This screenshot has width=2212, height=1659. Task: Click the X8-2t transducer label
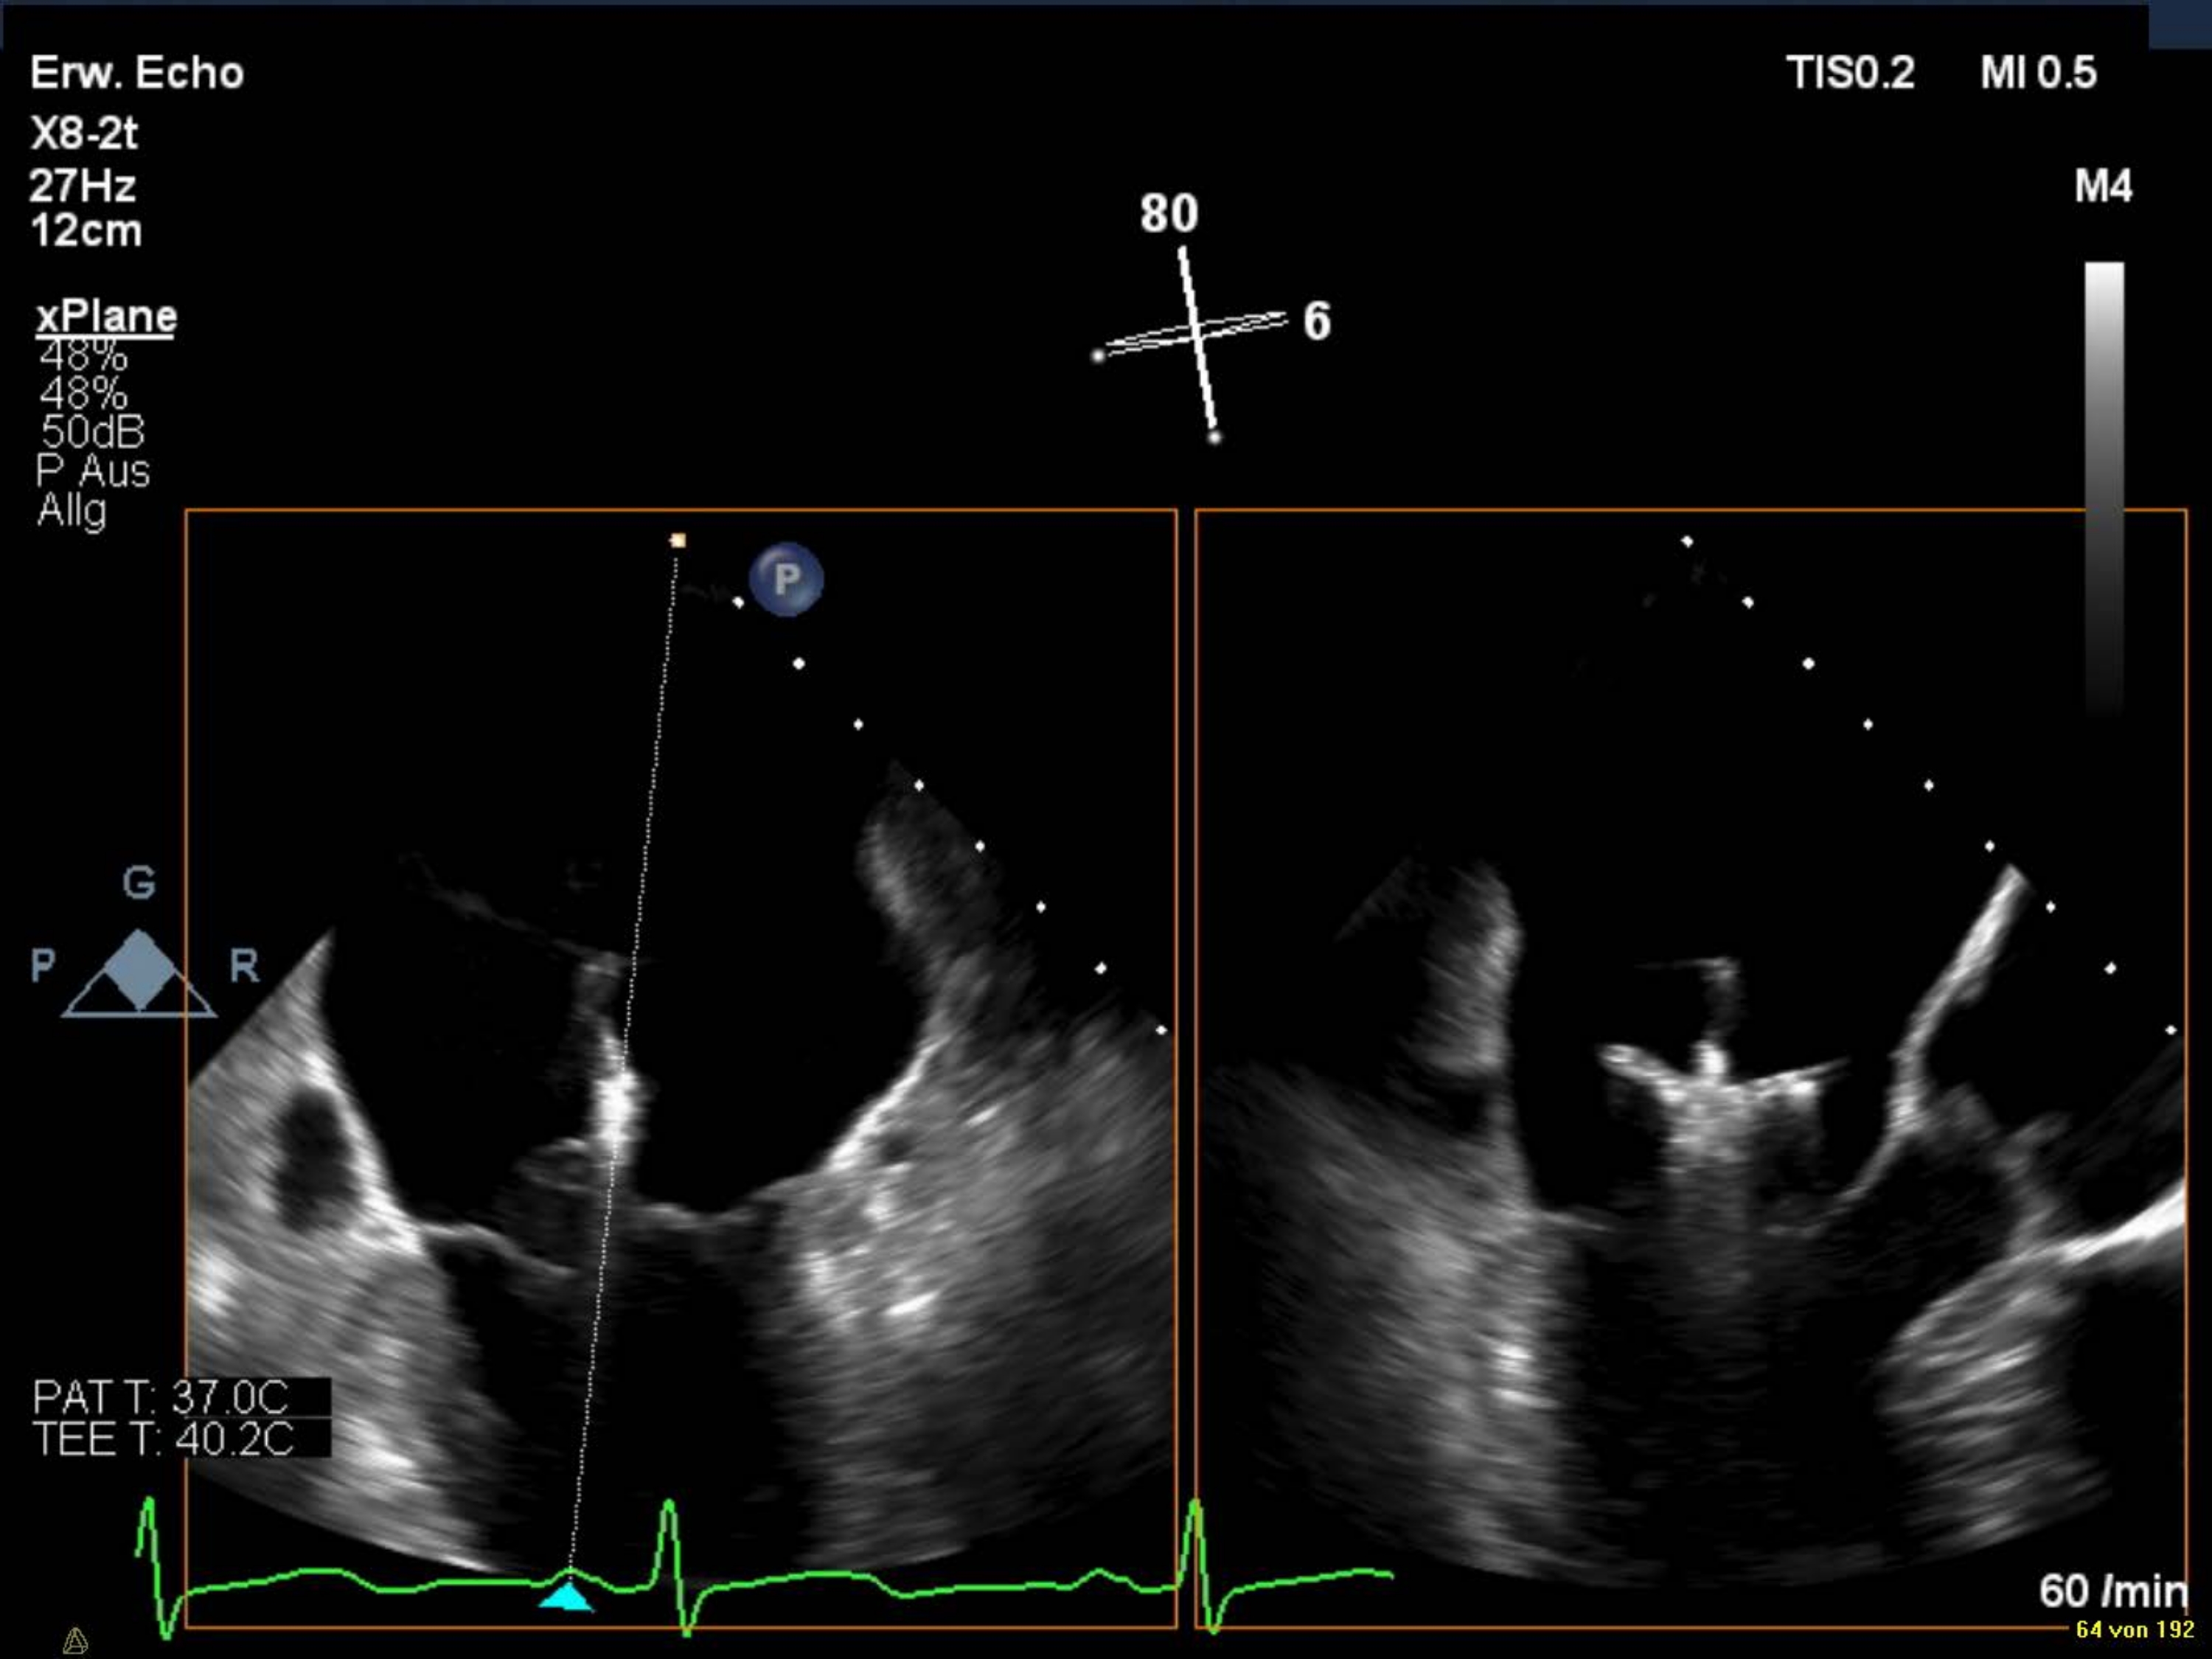pos(84,133)
